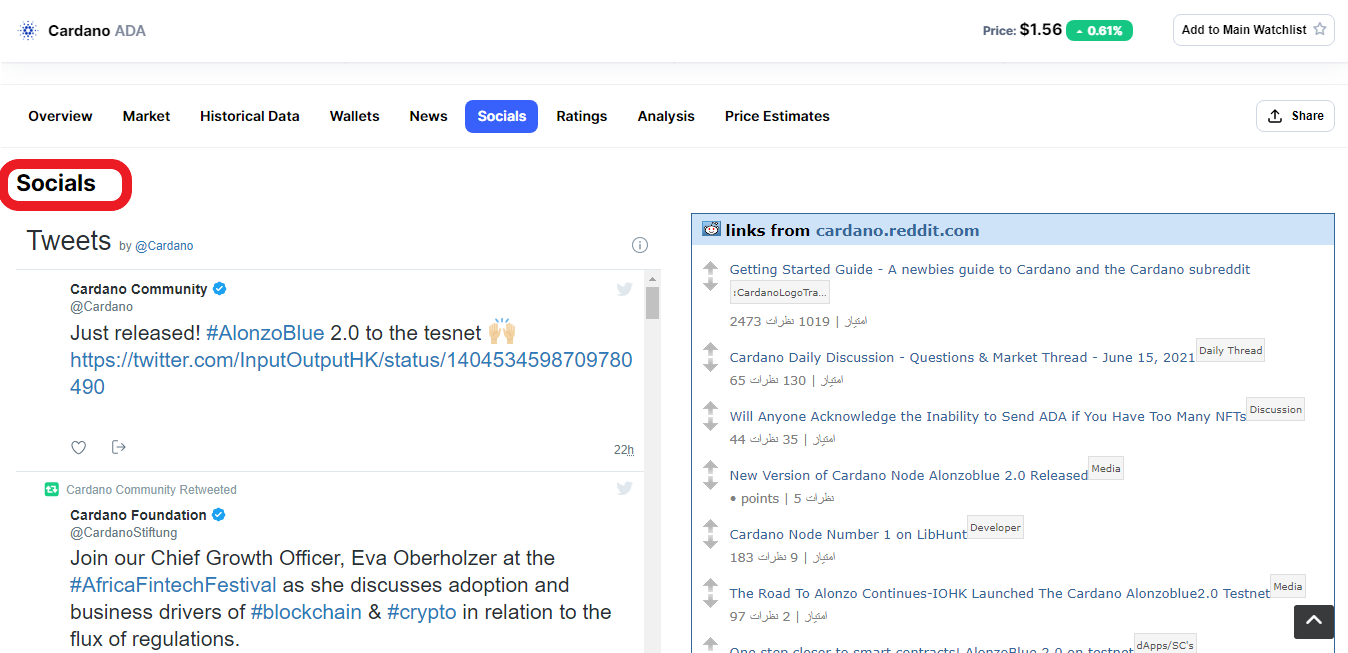Click the green retweet icon

coord(52,489)
